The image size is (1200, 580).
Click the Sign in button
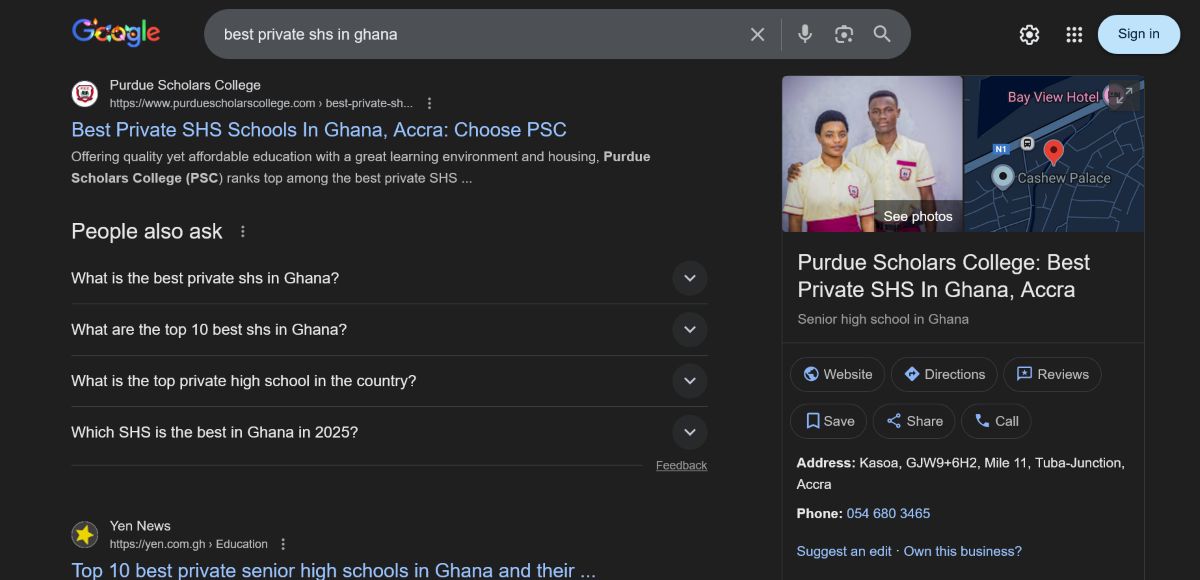[1138, 34]
